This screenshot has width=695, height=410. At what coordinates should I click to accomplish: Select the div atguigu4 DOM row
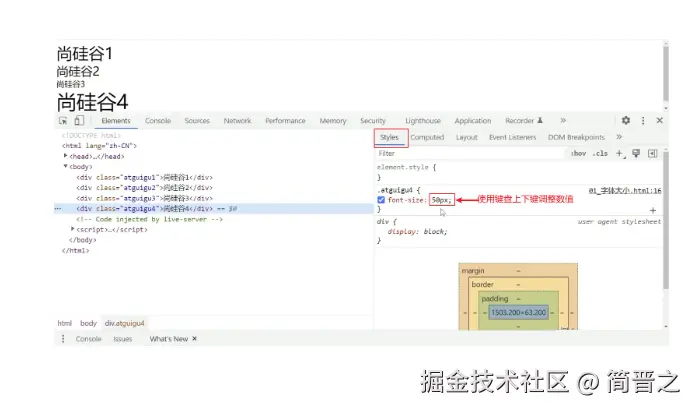coord(214,208)
